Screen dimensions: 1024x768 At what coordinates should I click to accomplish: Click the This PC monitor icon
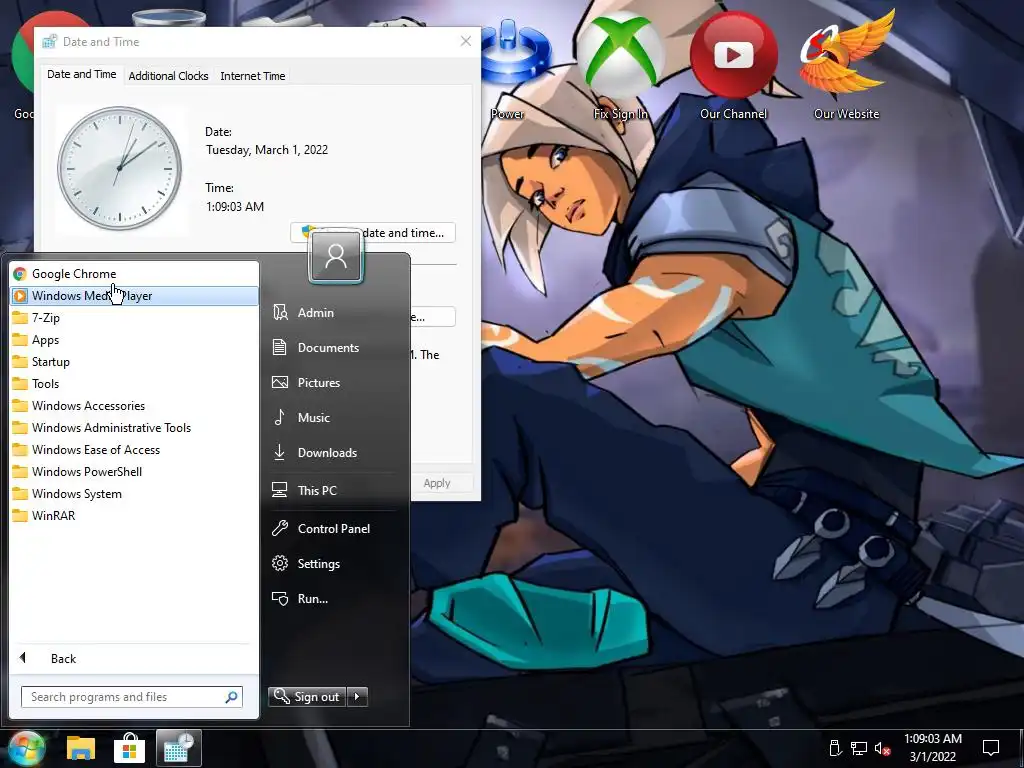click(280, 490)
